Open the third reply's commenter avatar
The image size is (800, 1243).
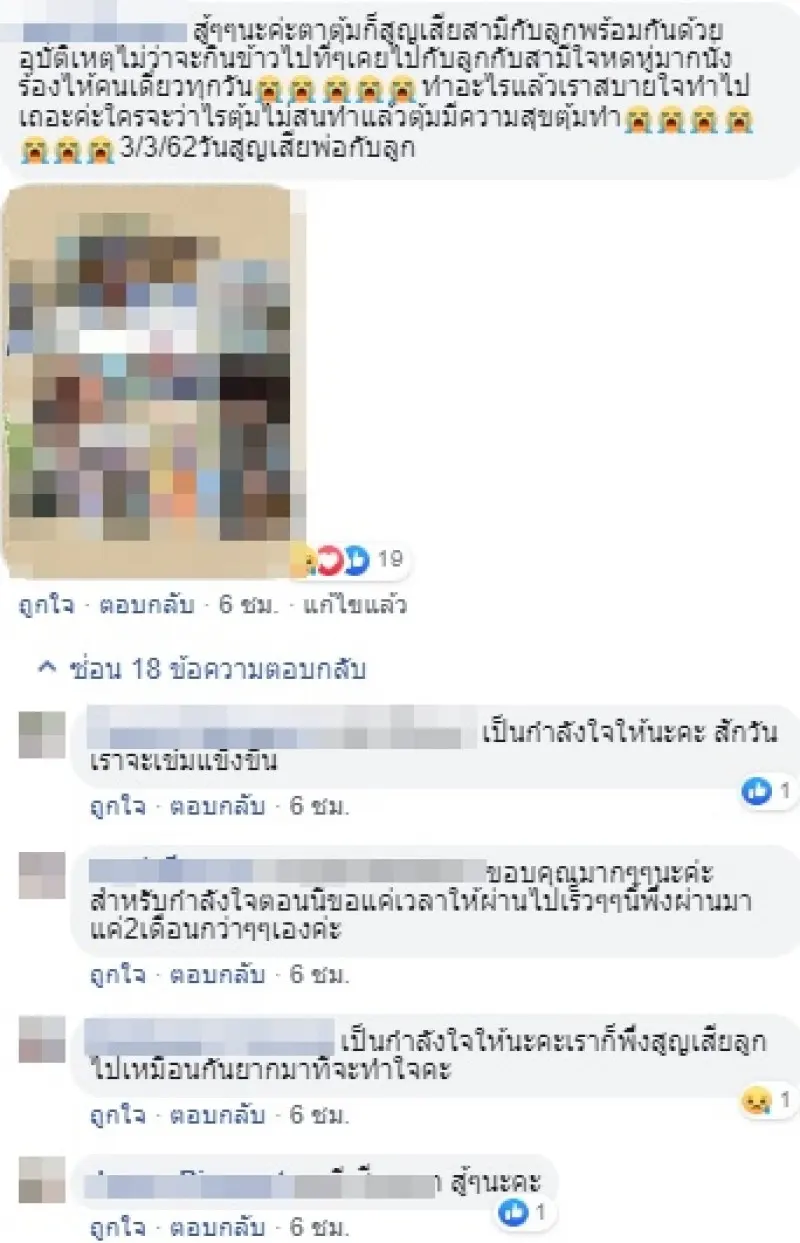tap(42, 1039)
